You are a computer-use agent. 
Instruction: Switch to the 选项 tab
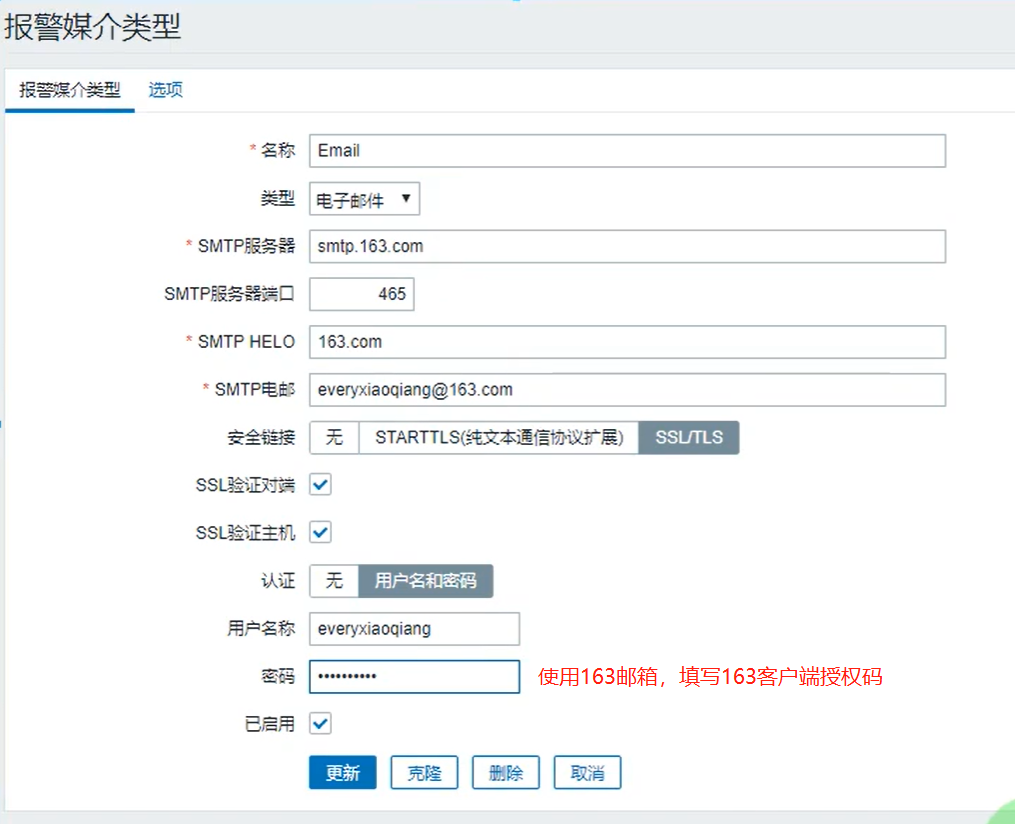coord(165,89)
